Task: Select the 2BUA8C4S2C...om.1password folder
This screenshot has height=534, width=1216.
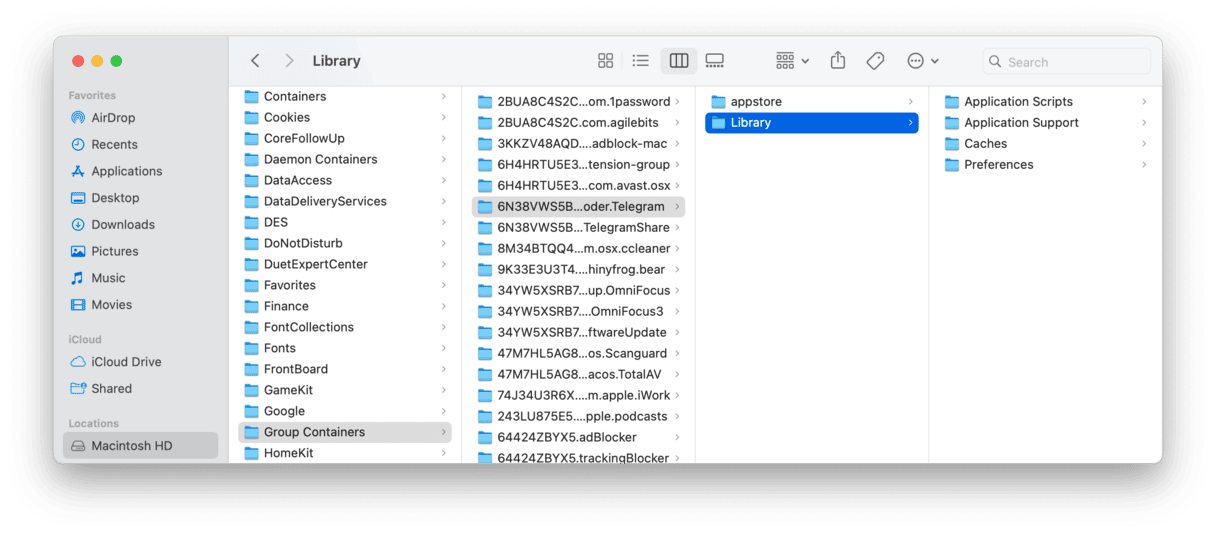Action: 578,102
